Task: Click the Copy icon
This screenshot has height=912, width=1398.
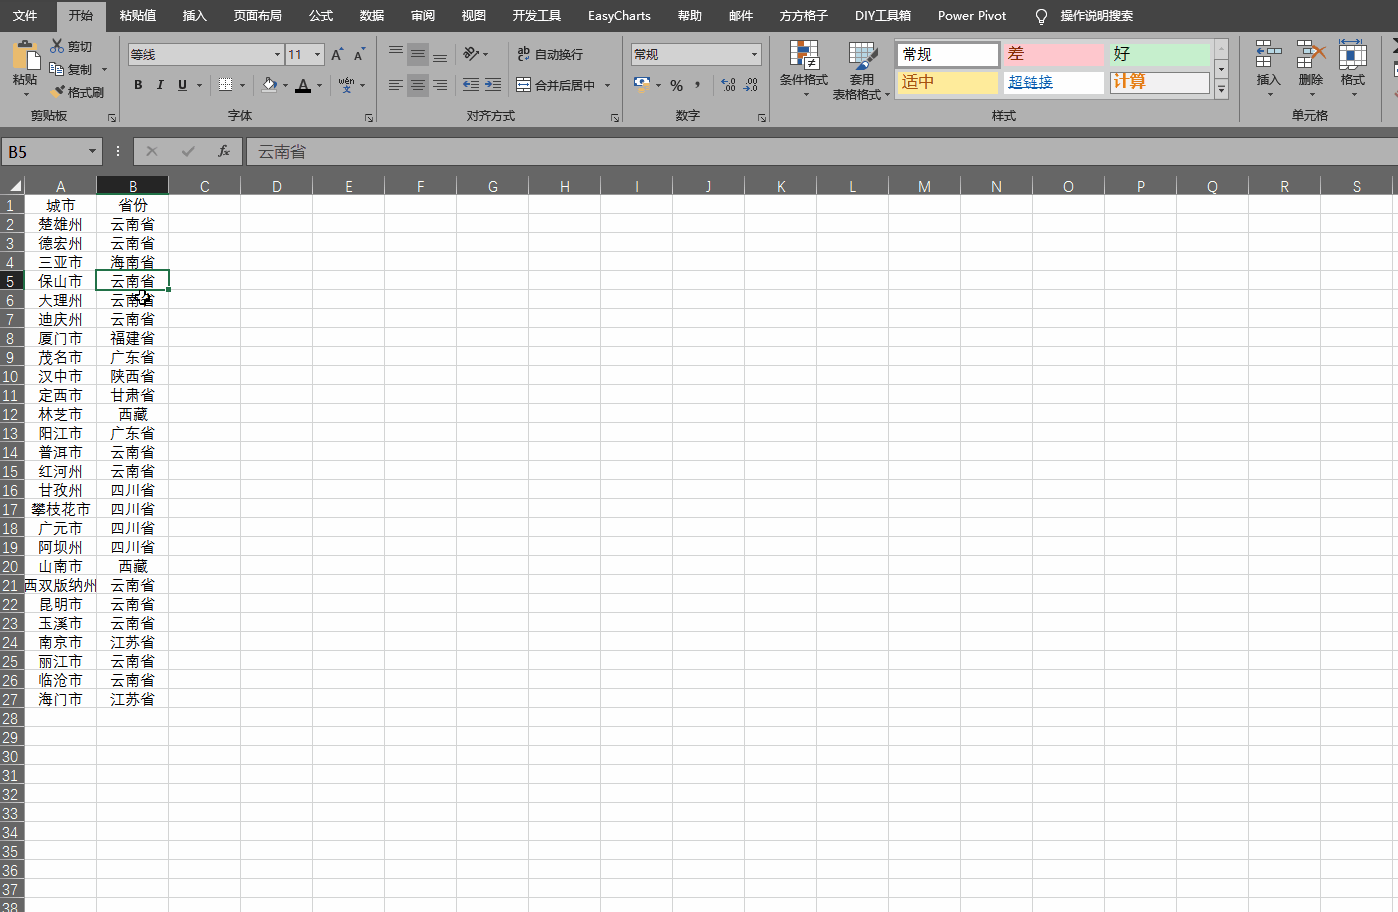Action: click(57, 69)
